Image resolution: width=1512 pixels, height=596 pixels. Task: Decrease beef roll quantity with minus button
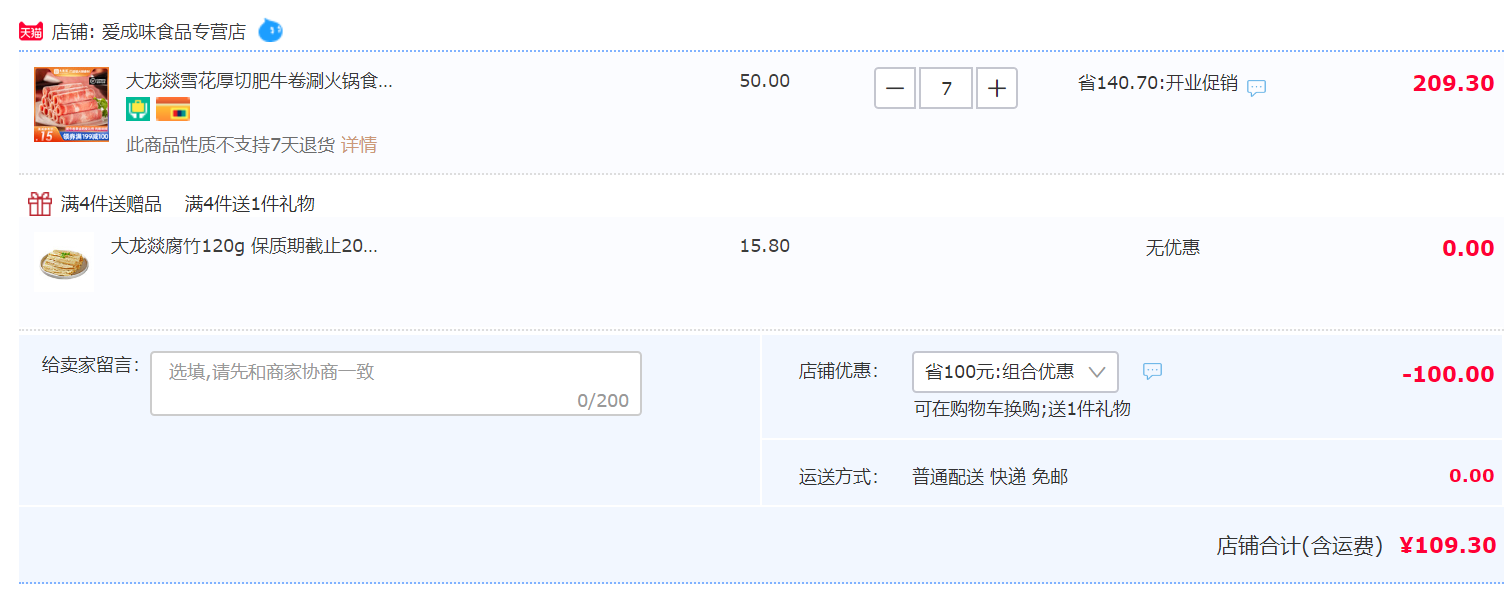coord(894,88)
